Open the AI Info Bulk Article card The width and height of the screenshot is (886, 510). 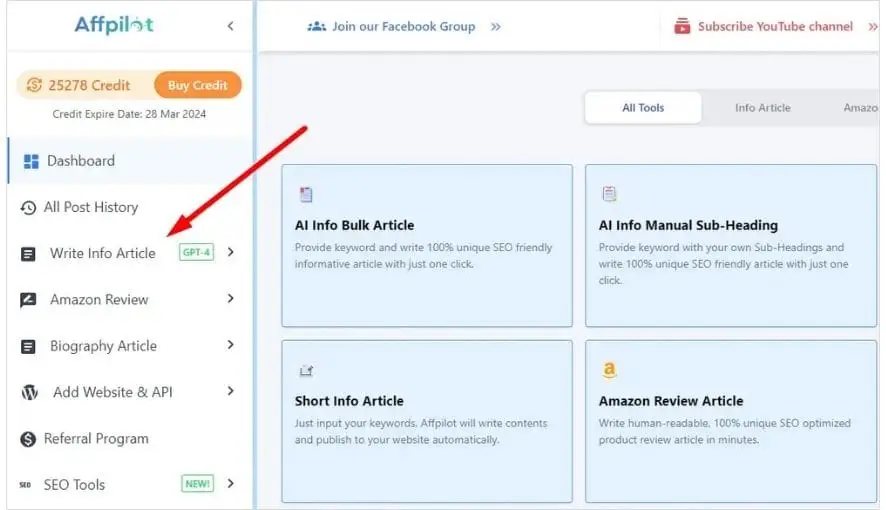pos(427,246)
